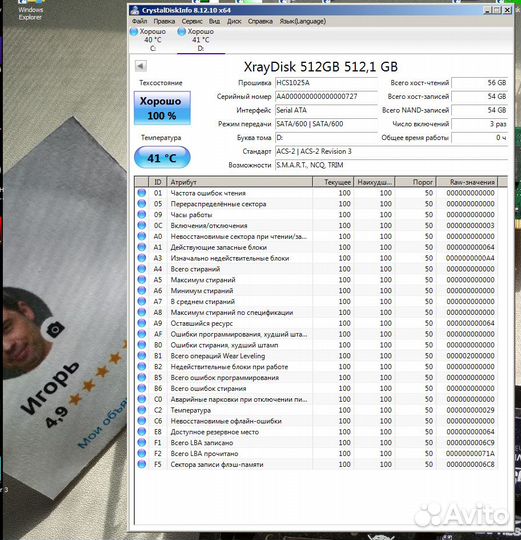This screenshot has height=540, width=521.
Task: Click status icon of row A1 Действующие запасные блоки
Action: coord(142,247)
